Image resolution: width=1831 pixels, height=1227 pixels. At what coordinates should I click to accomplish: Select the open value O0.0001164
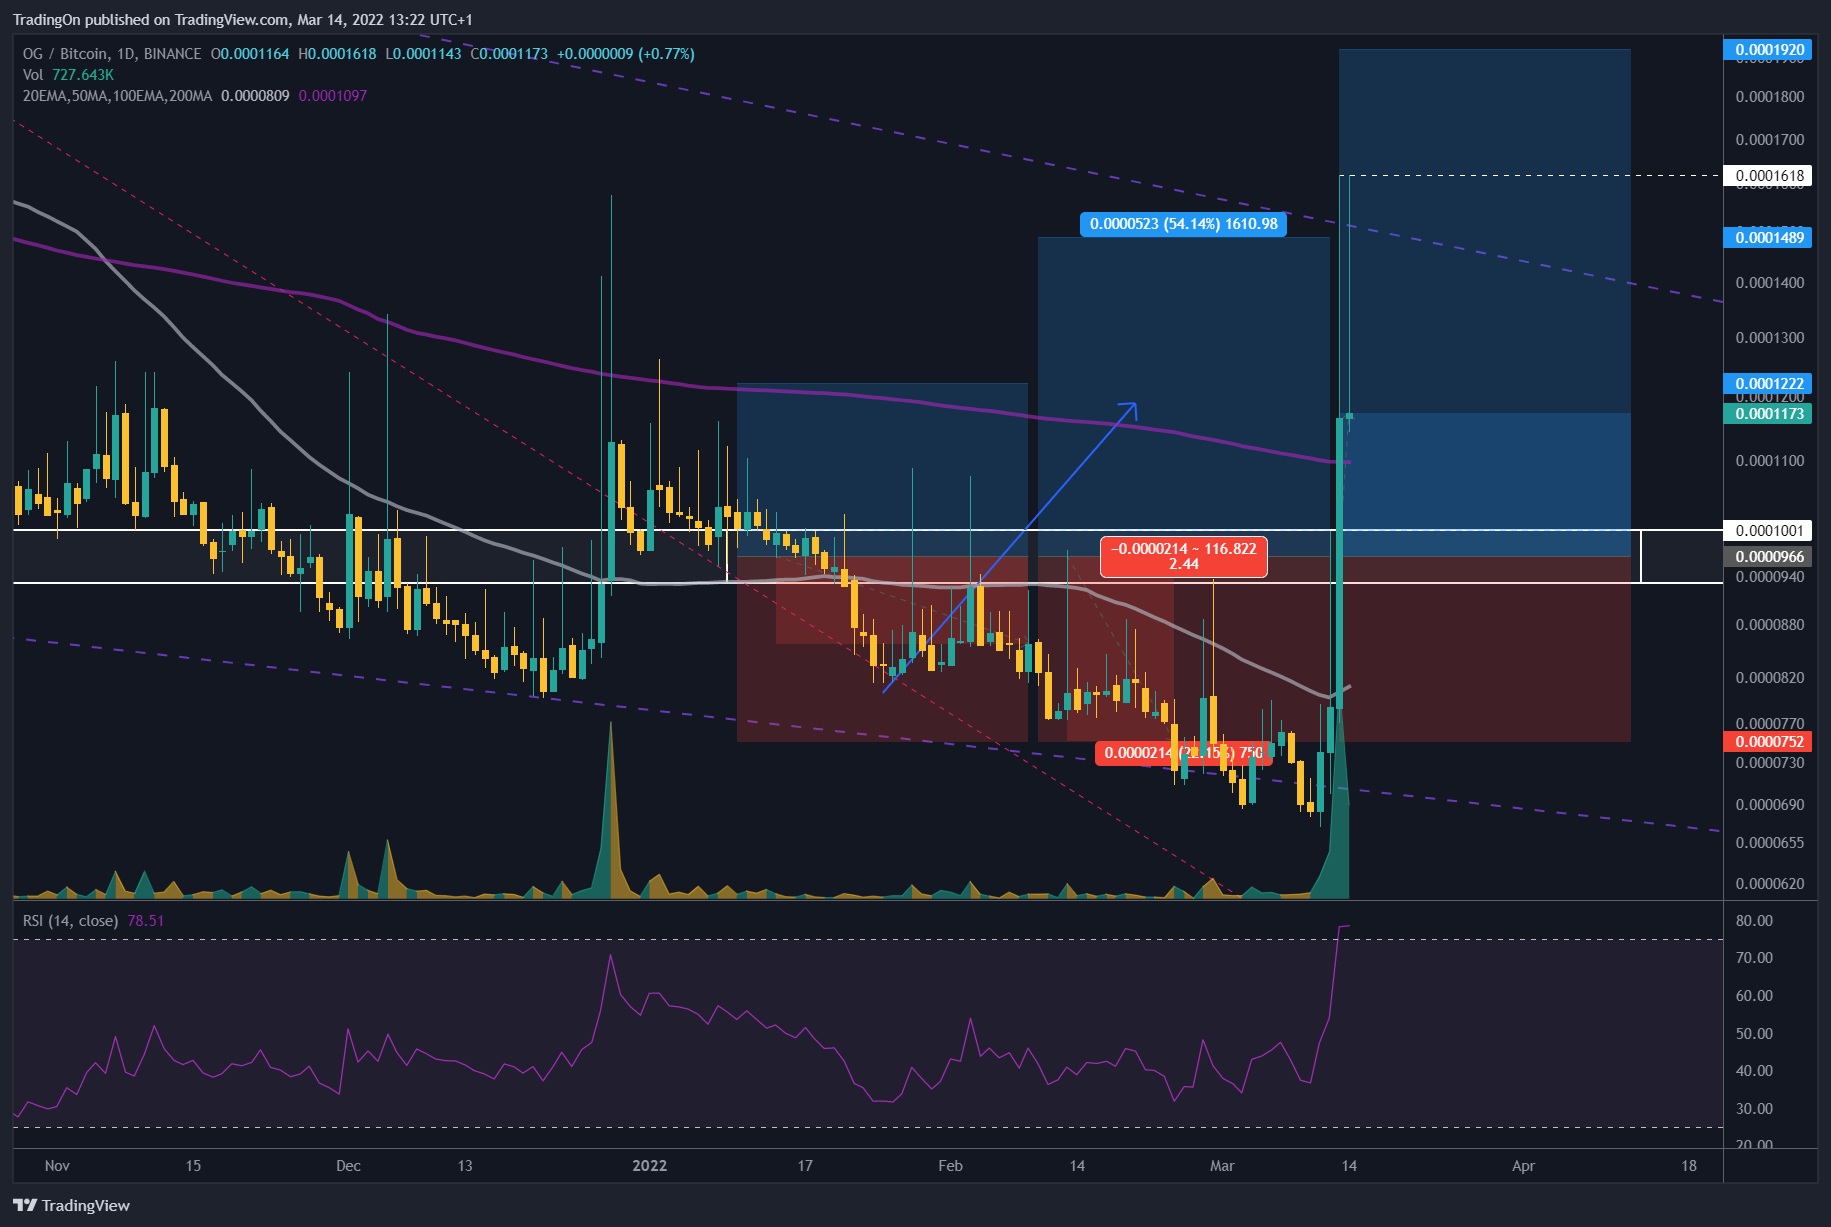point(250,54)
